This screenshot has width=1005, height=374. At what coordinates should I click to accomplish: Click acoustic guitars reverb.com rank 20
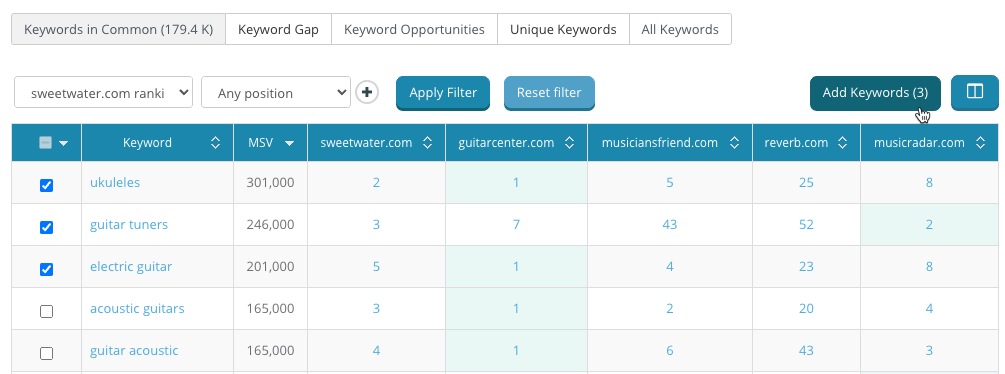[806, 309]
